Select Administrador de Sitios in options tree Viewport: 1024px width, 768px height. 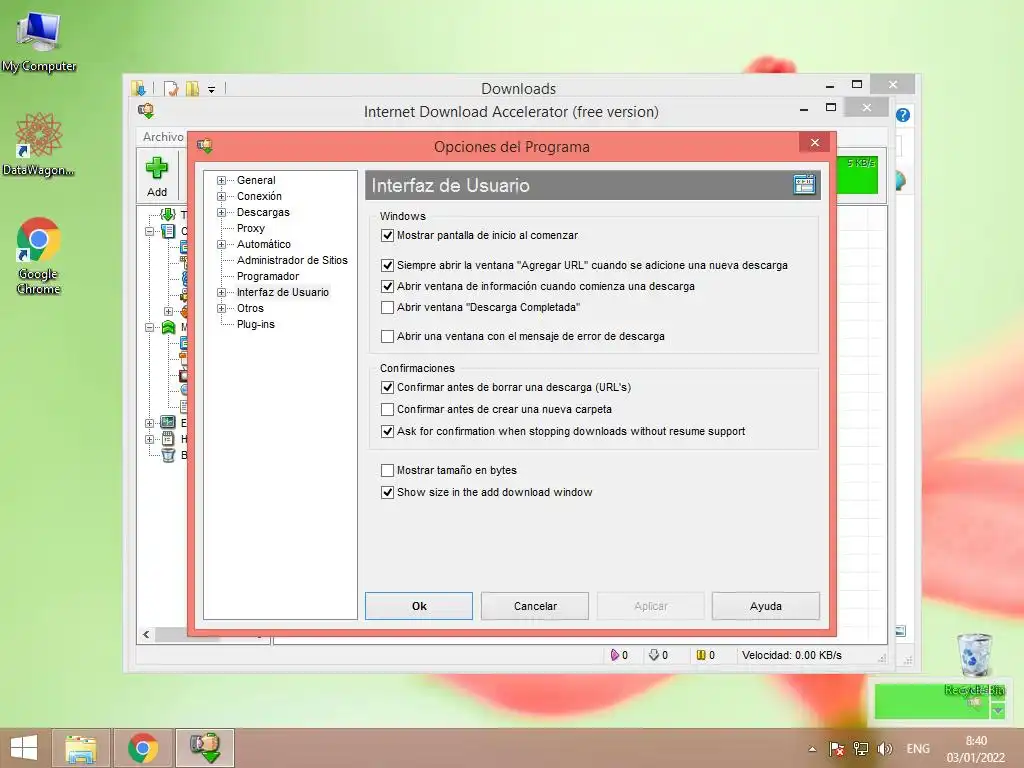click(x=292, y=260)
